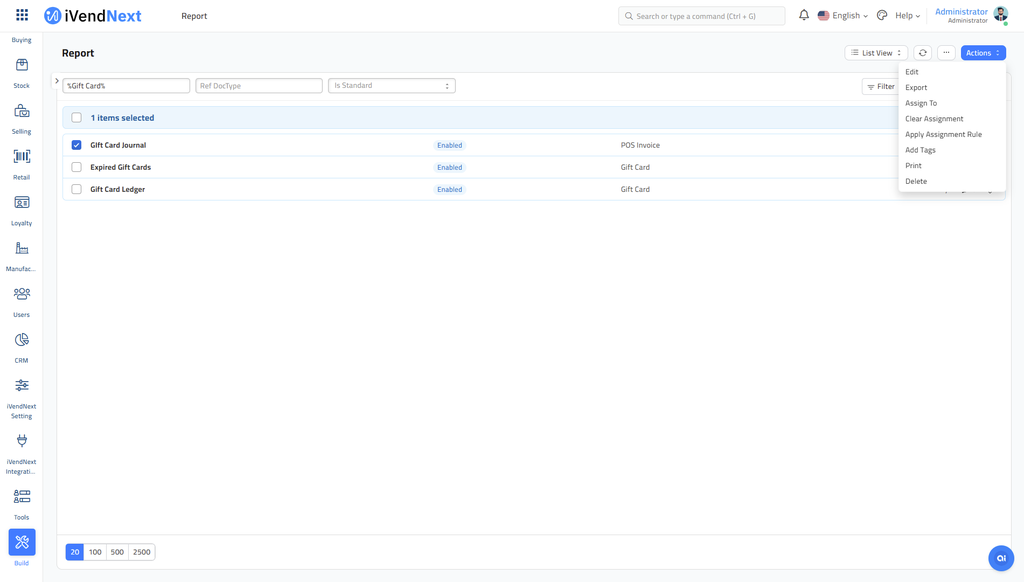
Task: Click the Ref DocType filter field
Action: [259, 86]
